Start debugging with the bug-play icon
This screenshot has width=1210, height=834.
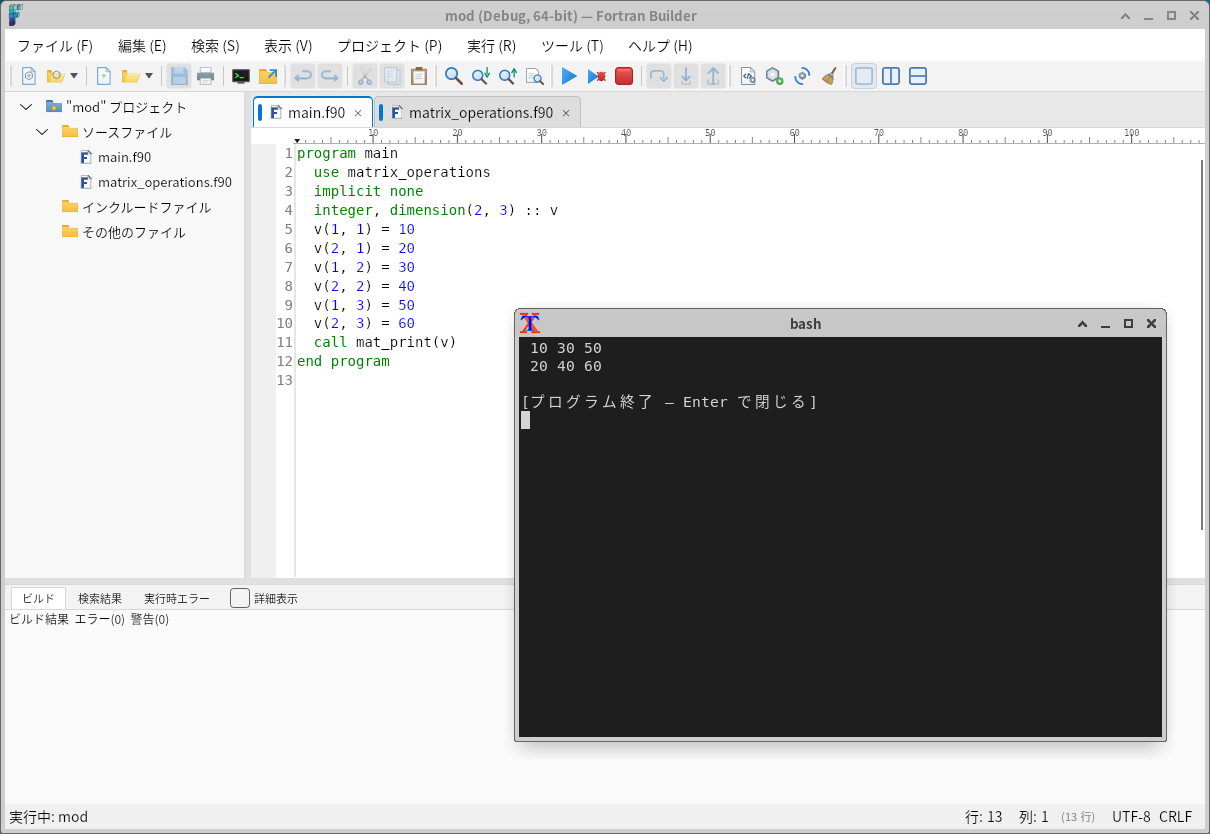597,76
